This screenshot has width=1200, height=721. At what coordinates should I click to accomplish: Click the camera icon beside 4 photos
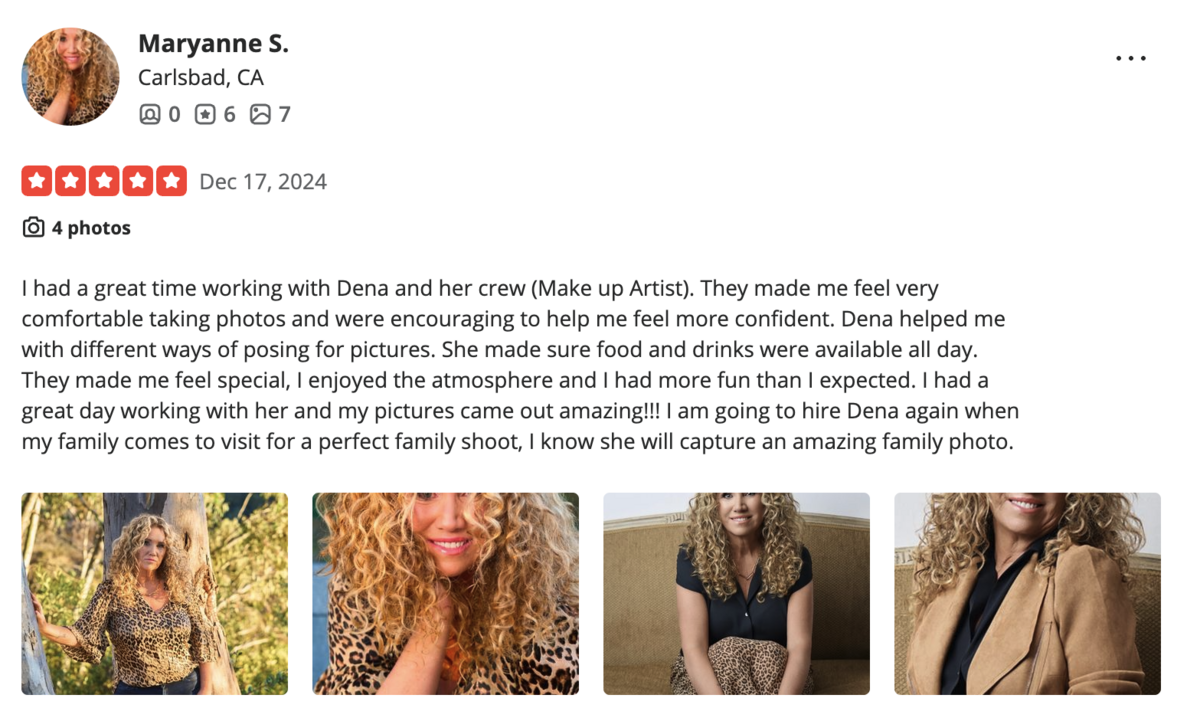[x=33, y=228]
